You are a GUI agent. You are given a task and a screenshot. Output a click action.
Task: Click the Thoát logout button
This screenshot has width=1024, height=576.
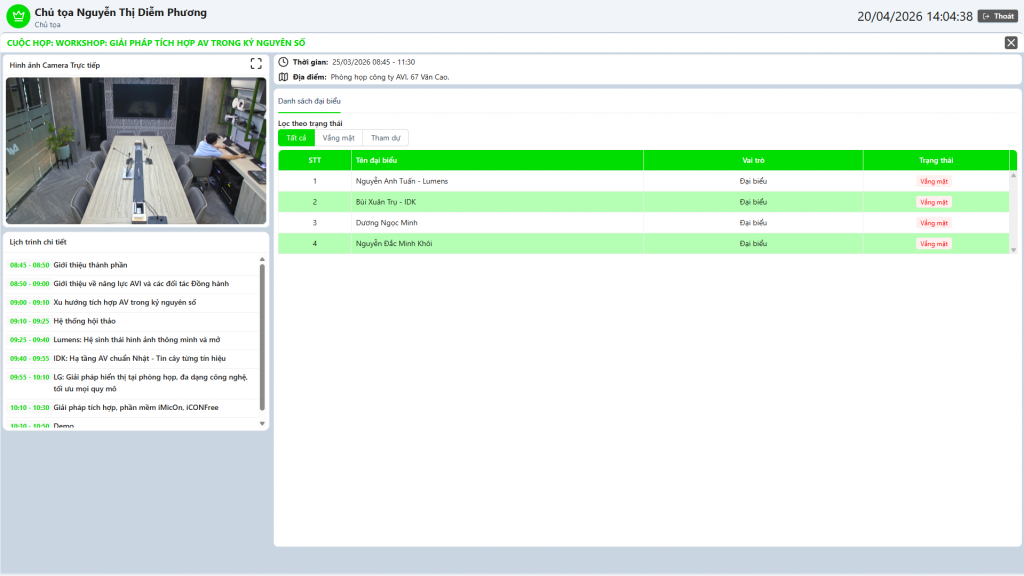[x=998, y=16]
